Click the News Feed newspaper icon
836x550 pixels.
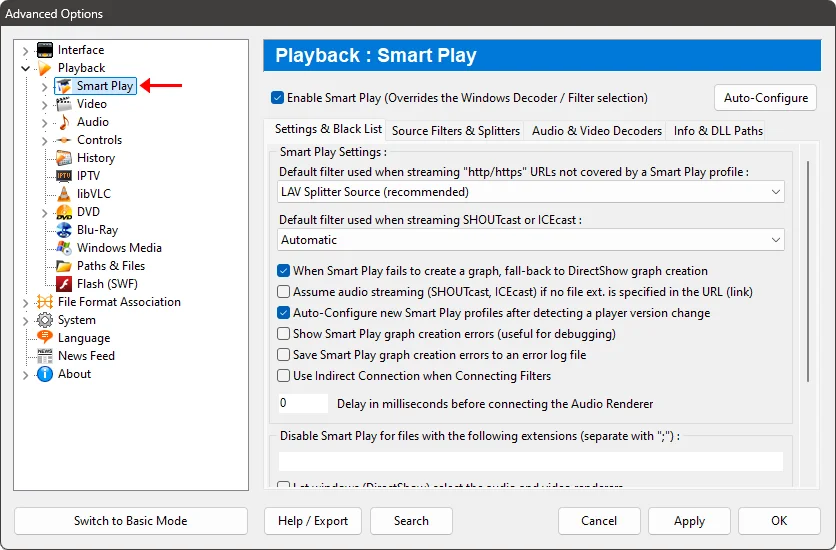pyautogui.click(x=45, y=356)
